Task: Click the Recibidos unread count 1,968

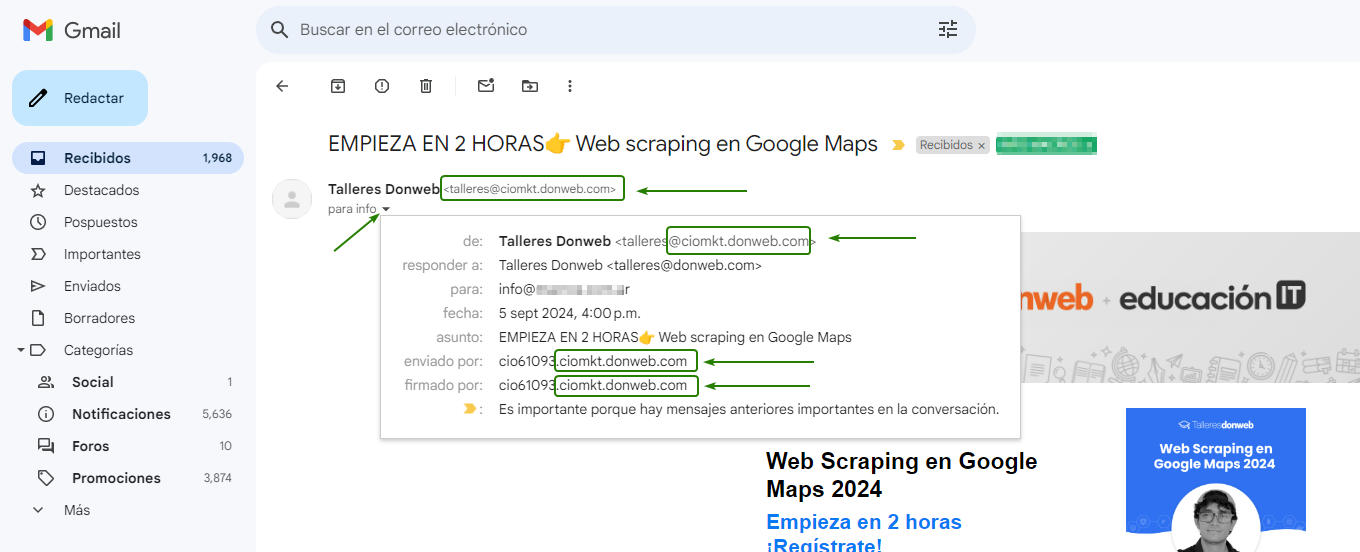Action: [x=217, y=158]
